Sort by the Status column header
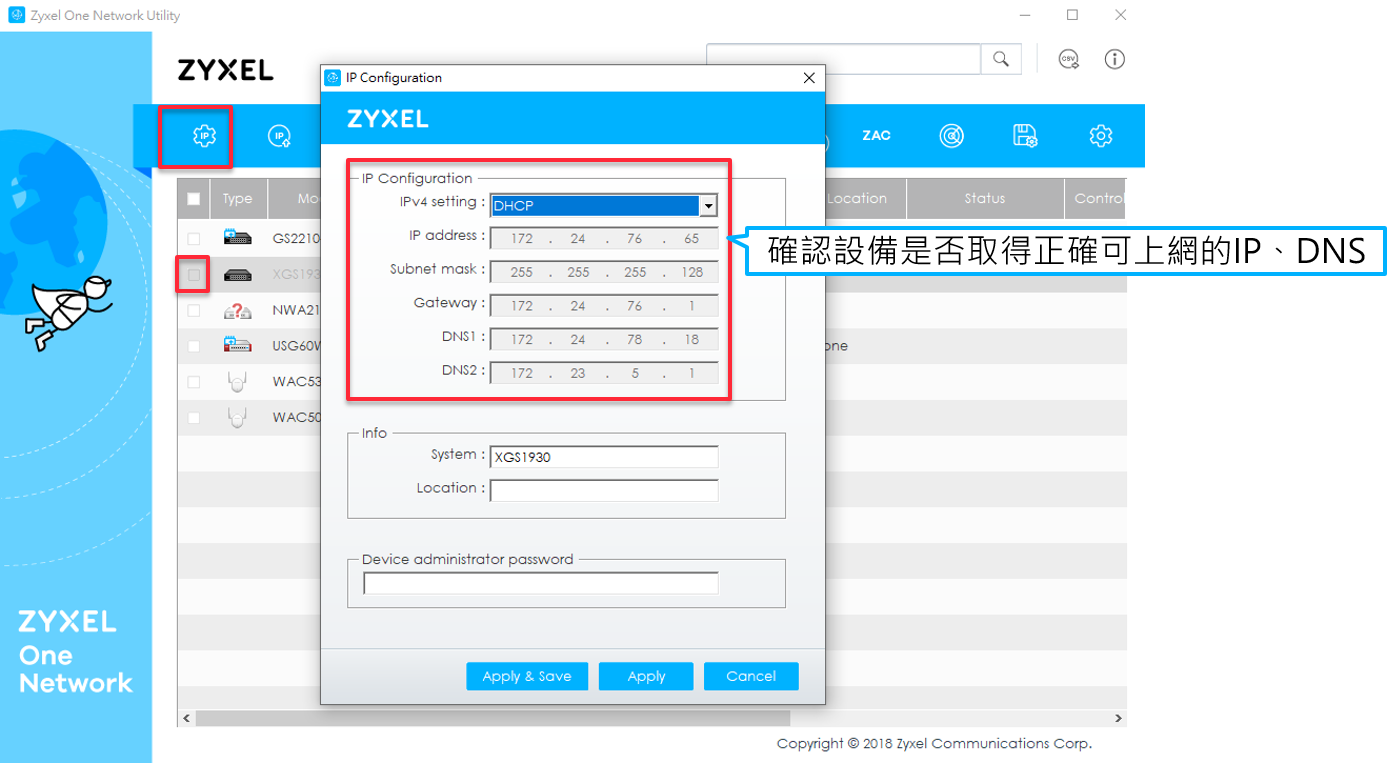The height and width of the screenshot is (763, 1387). (x=985, y=198)
